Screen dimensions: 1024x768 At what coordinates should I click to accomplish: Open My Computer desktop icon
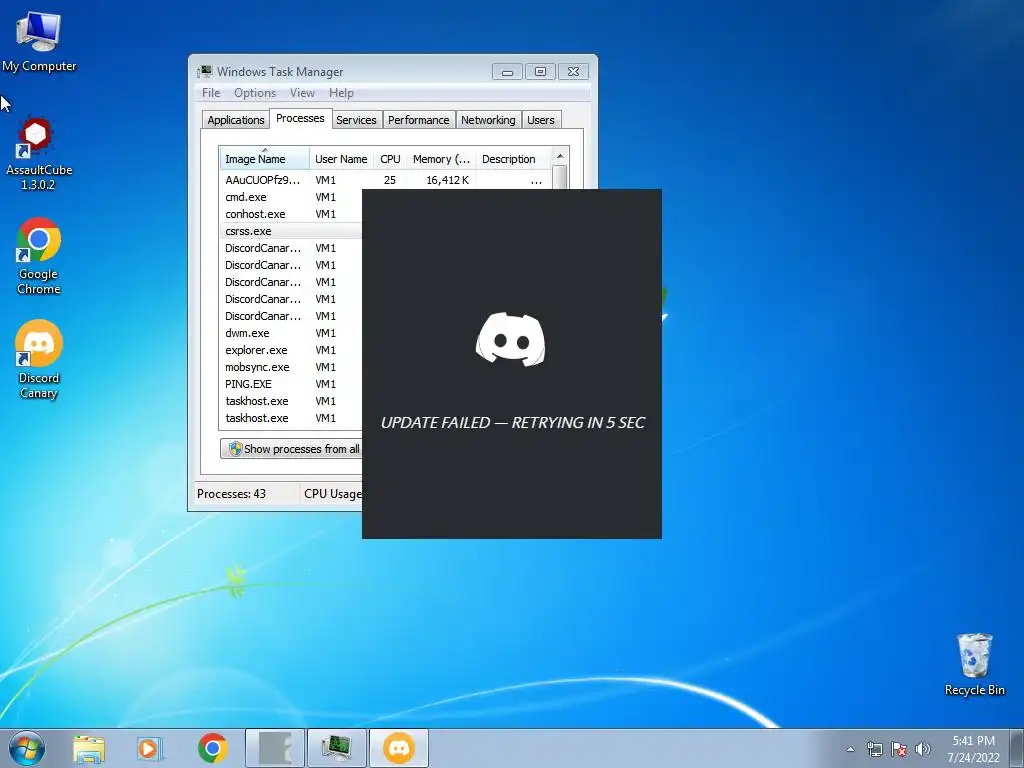coord(39,40)
